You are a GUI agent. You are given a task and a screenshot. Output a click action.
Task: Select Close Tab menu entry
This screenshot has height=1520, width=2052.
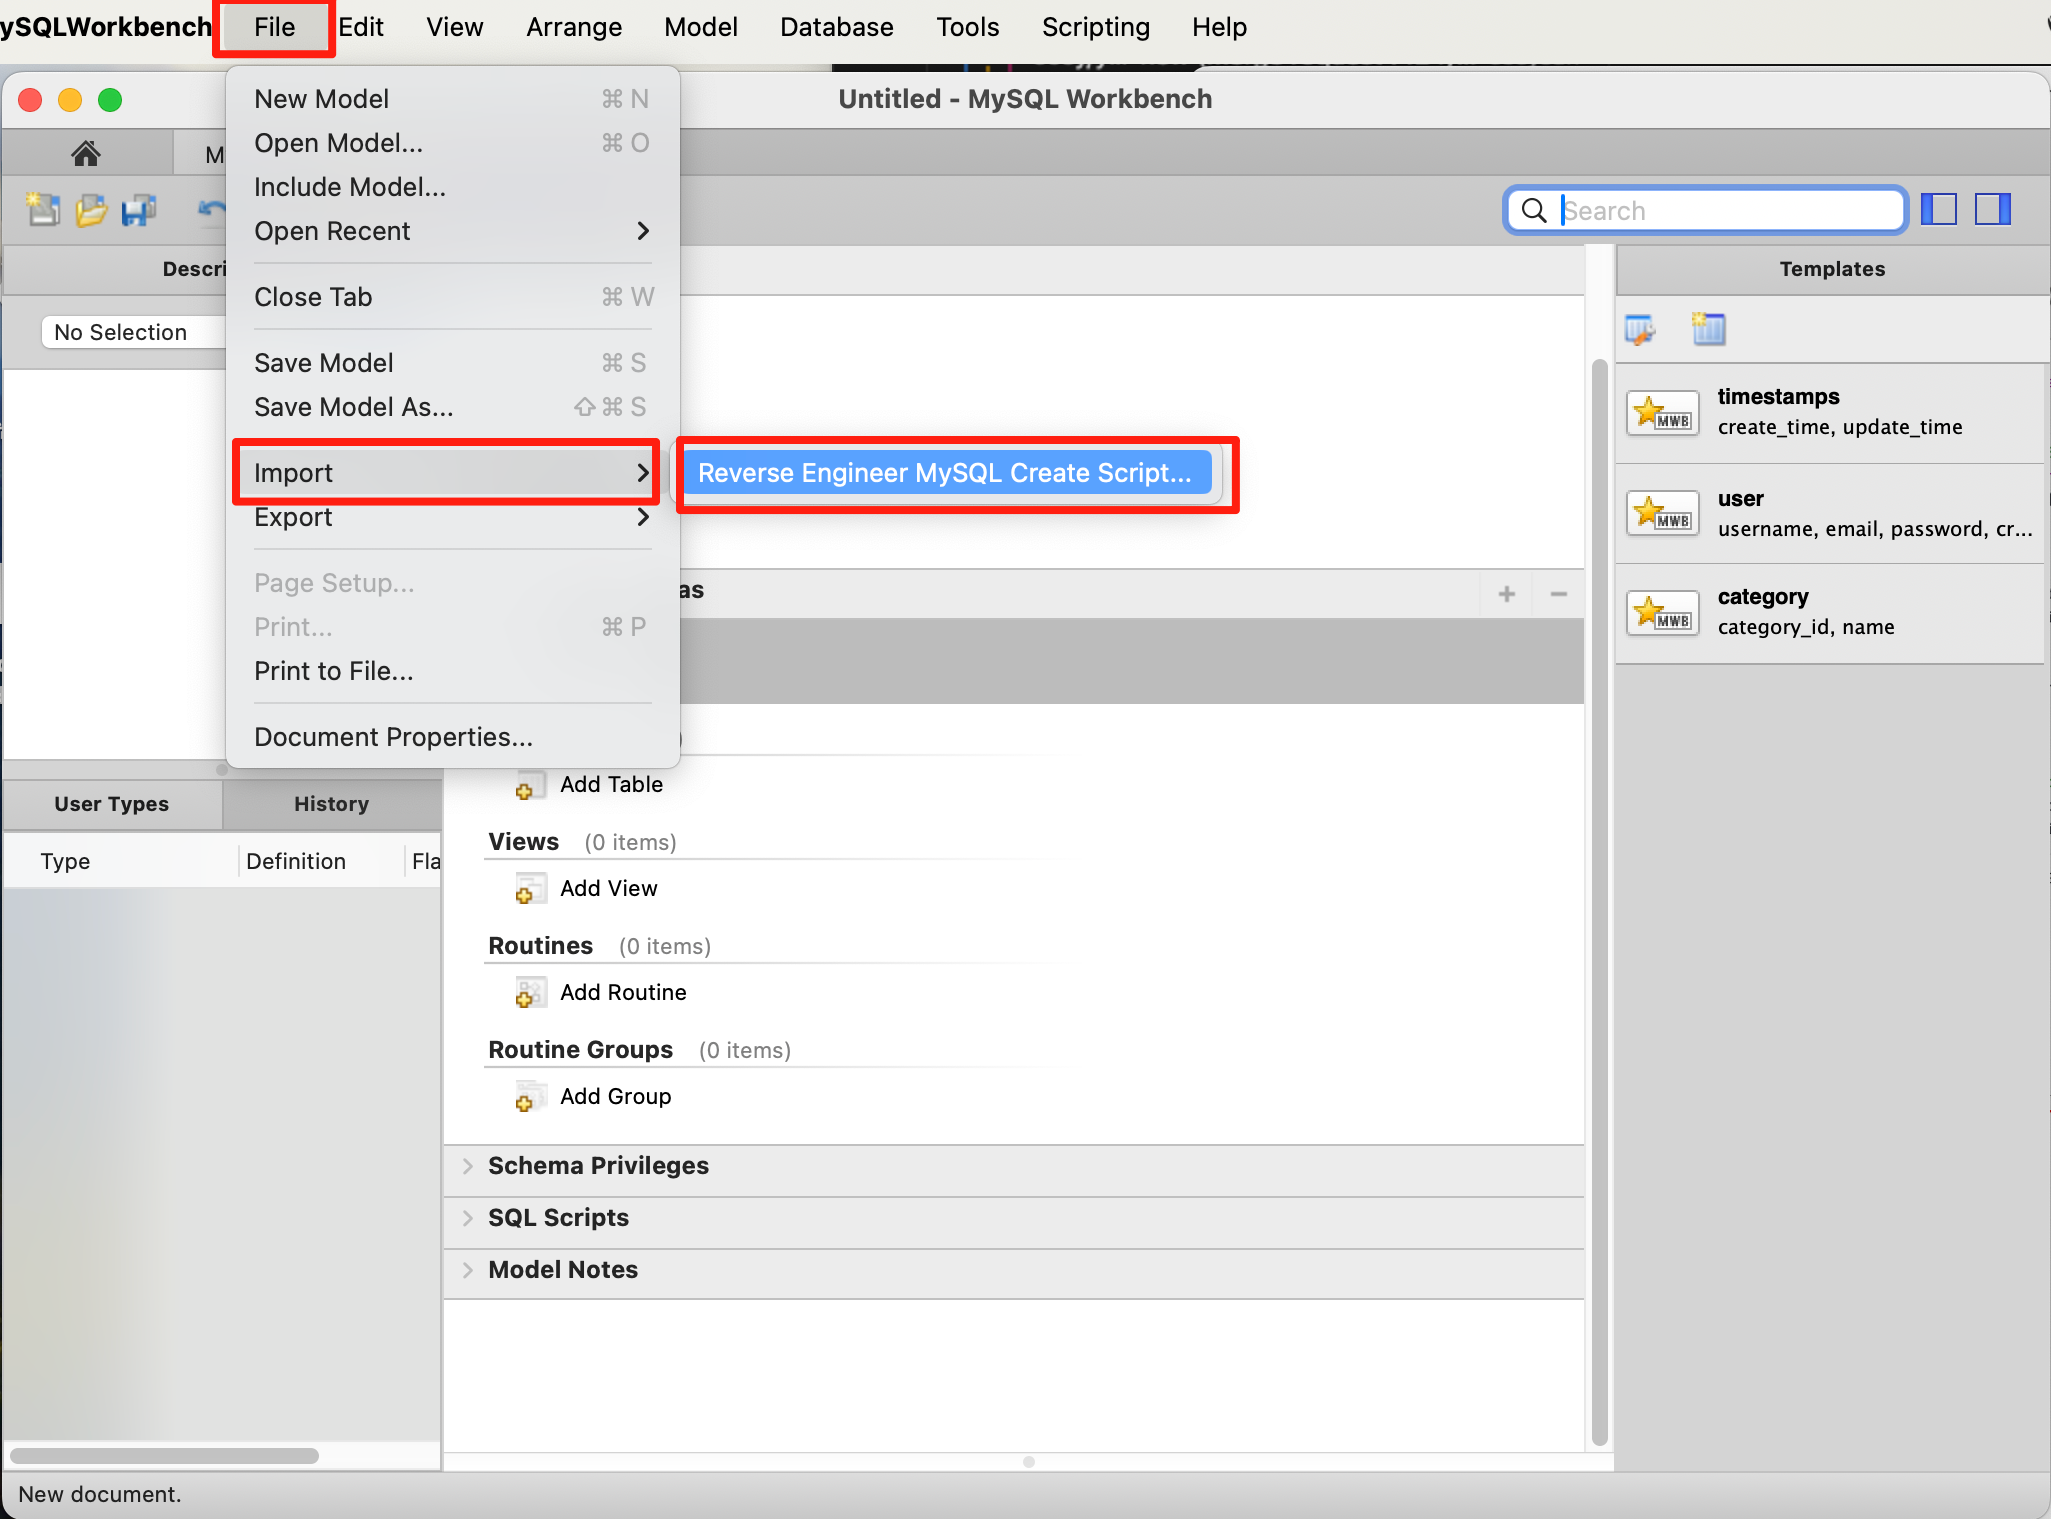pyautogui.click(x=452, y=297)
